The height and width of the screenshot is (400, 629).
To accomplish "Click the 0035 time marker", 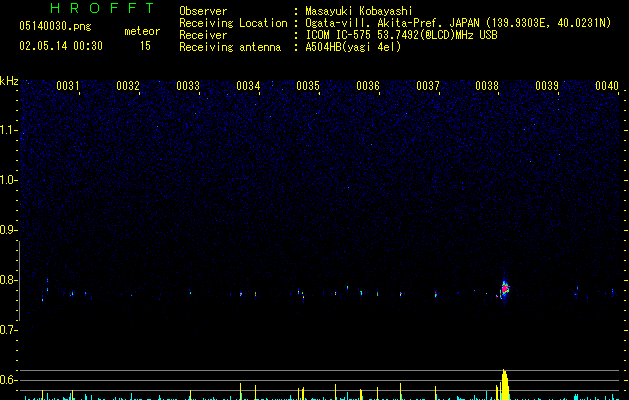I will [x=308, y=86].
